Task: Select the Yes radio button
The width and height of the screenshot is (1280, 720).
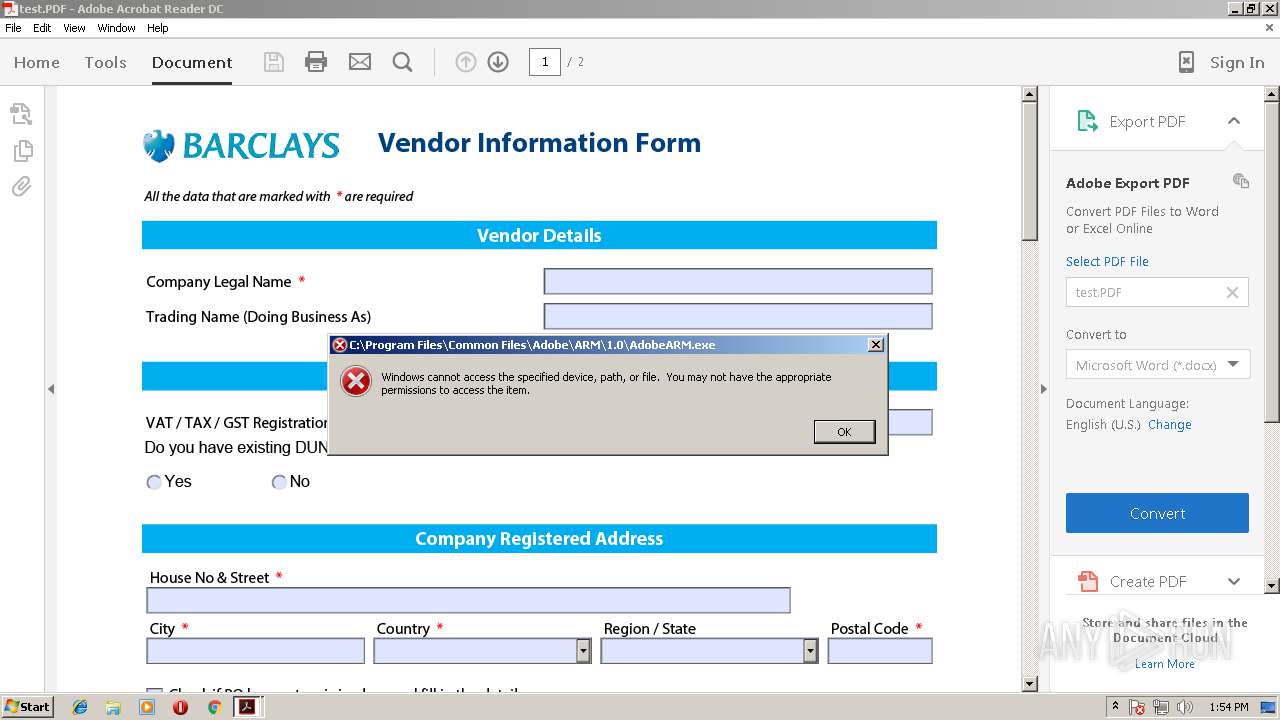Action: pos(154,482)
